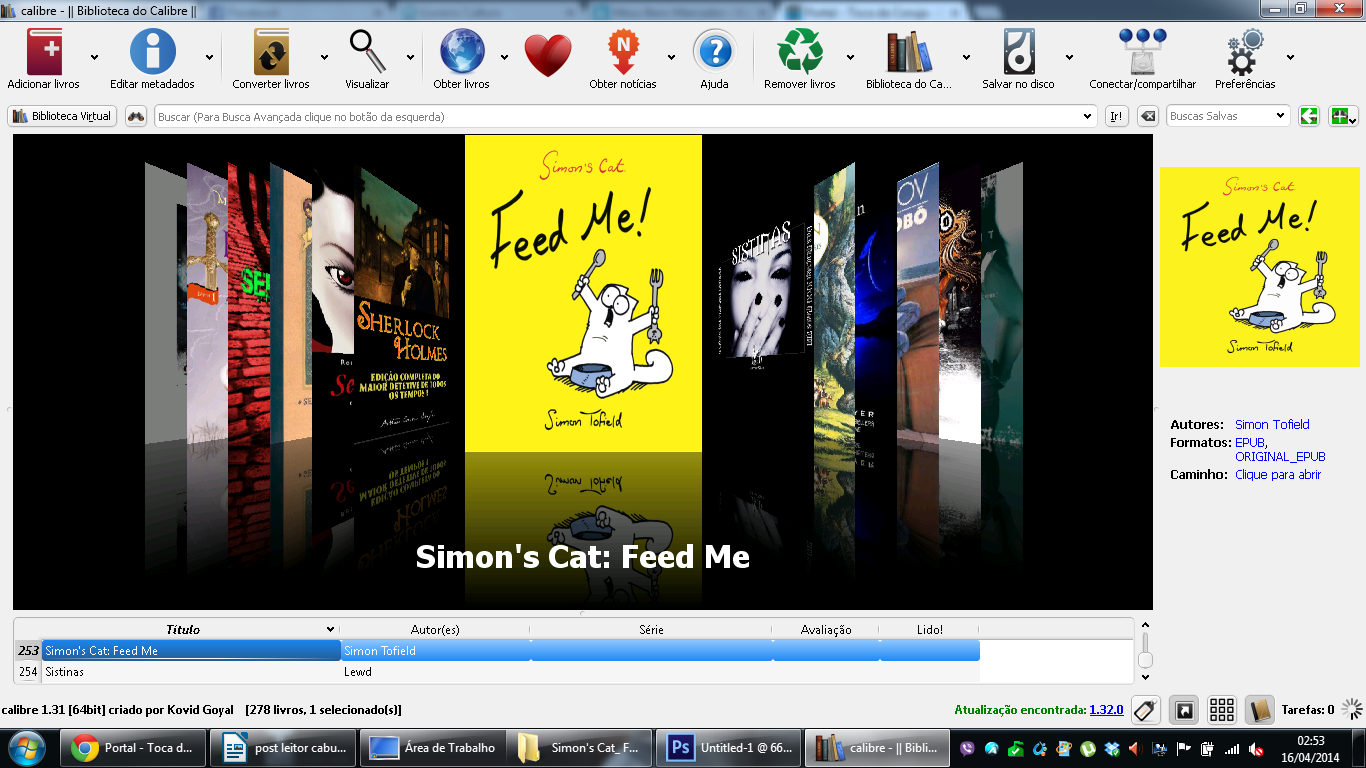
Task: Click the Simon Tofield author link
Action: coord(1272,424)
